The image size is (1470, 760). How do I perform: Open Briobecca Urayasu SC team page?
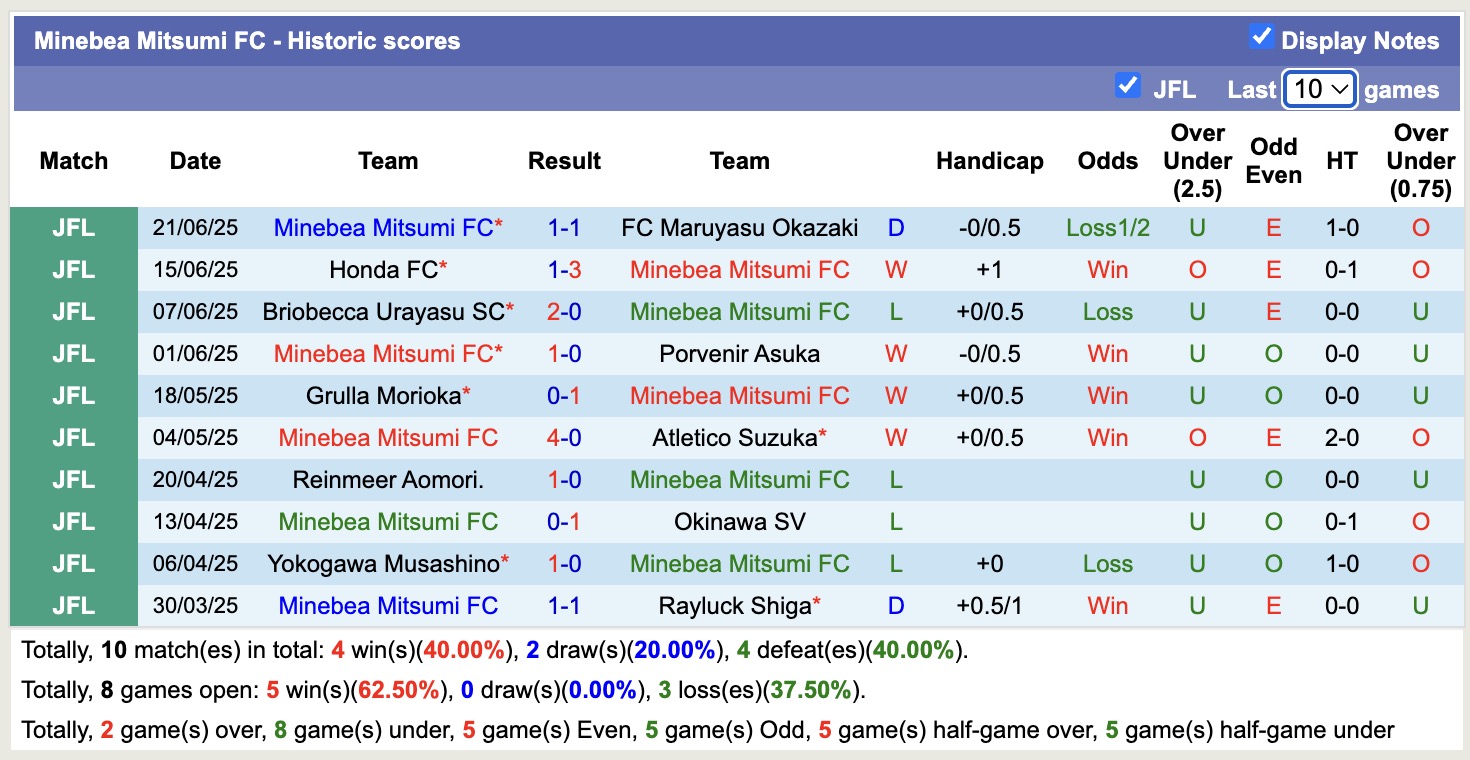383,312
